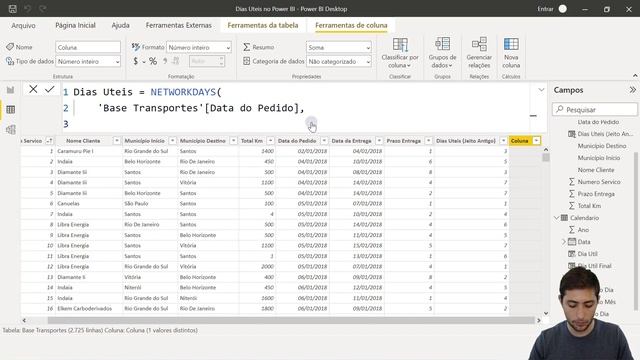Viewport: 640px width, 360px height.
Task: Select Nome Cliente field in Campos
Action: tap(596, 170)
